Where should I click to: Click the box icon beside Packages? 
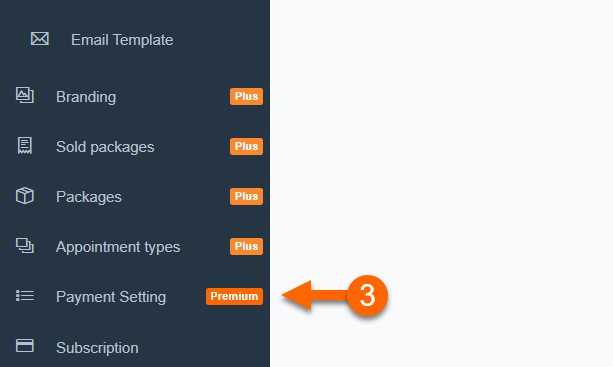[x=25, y=195]
